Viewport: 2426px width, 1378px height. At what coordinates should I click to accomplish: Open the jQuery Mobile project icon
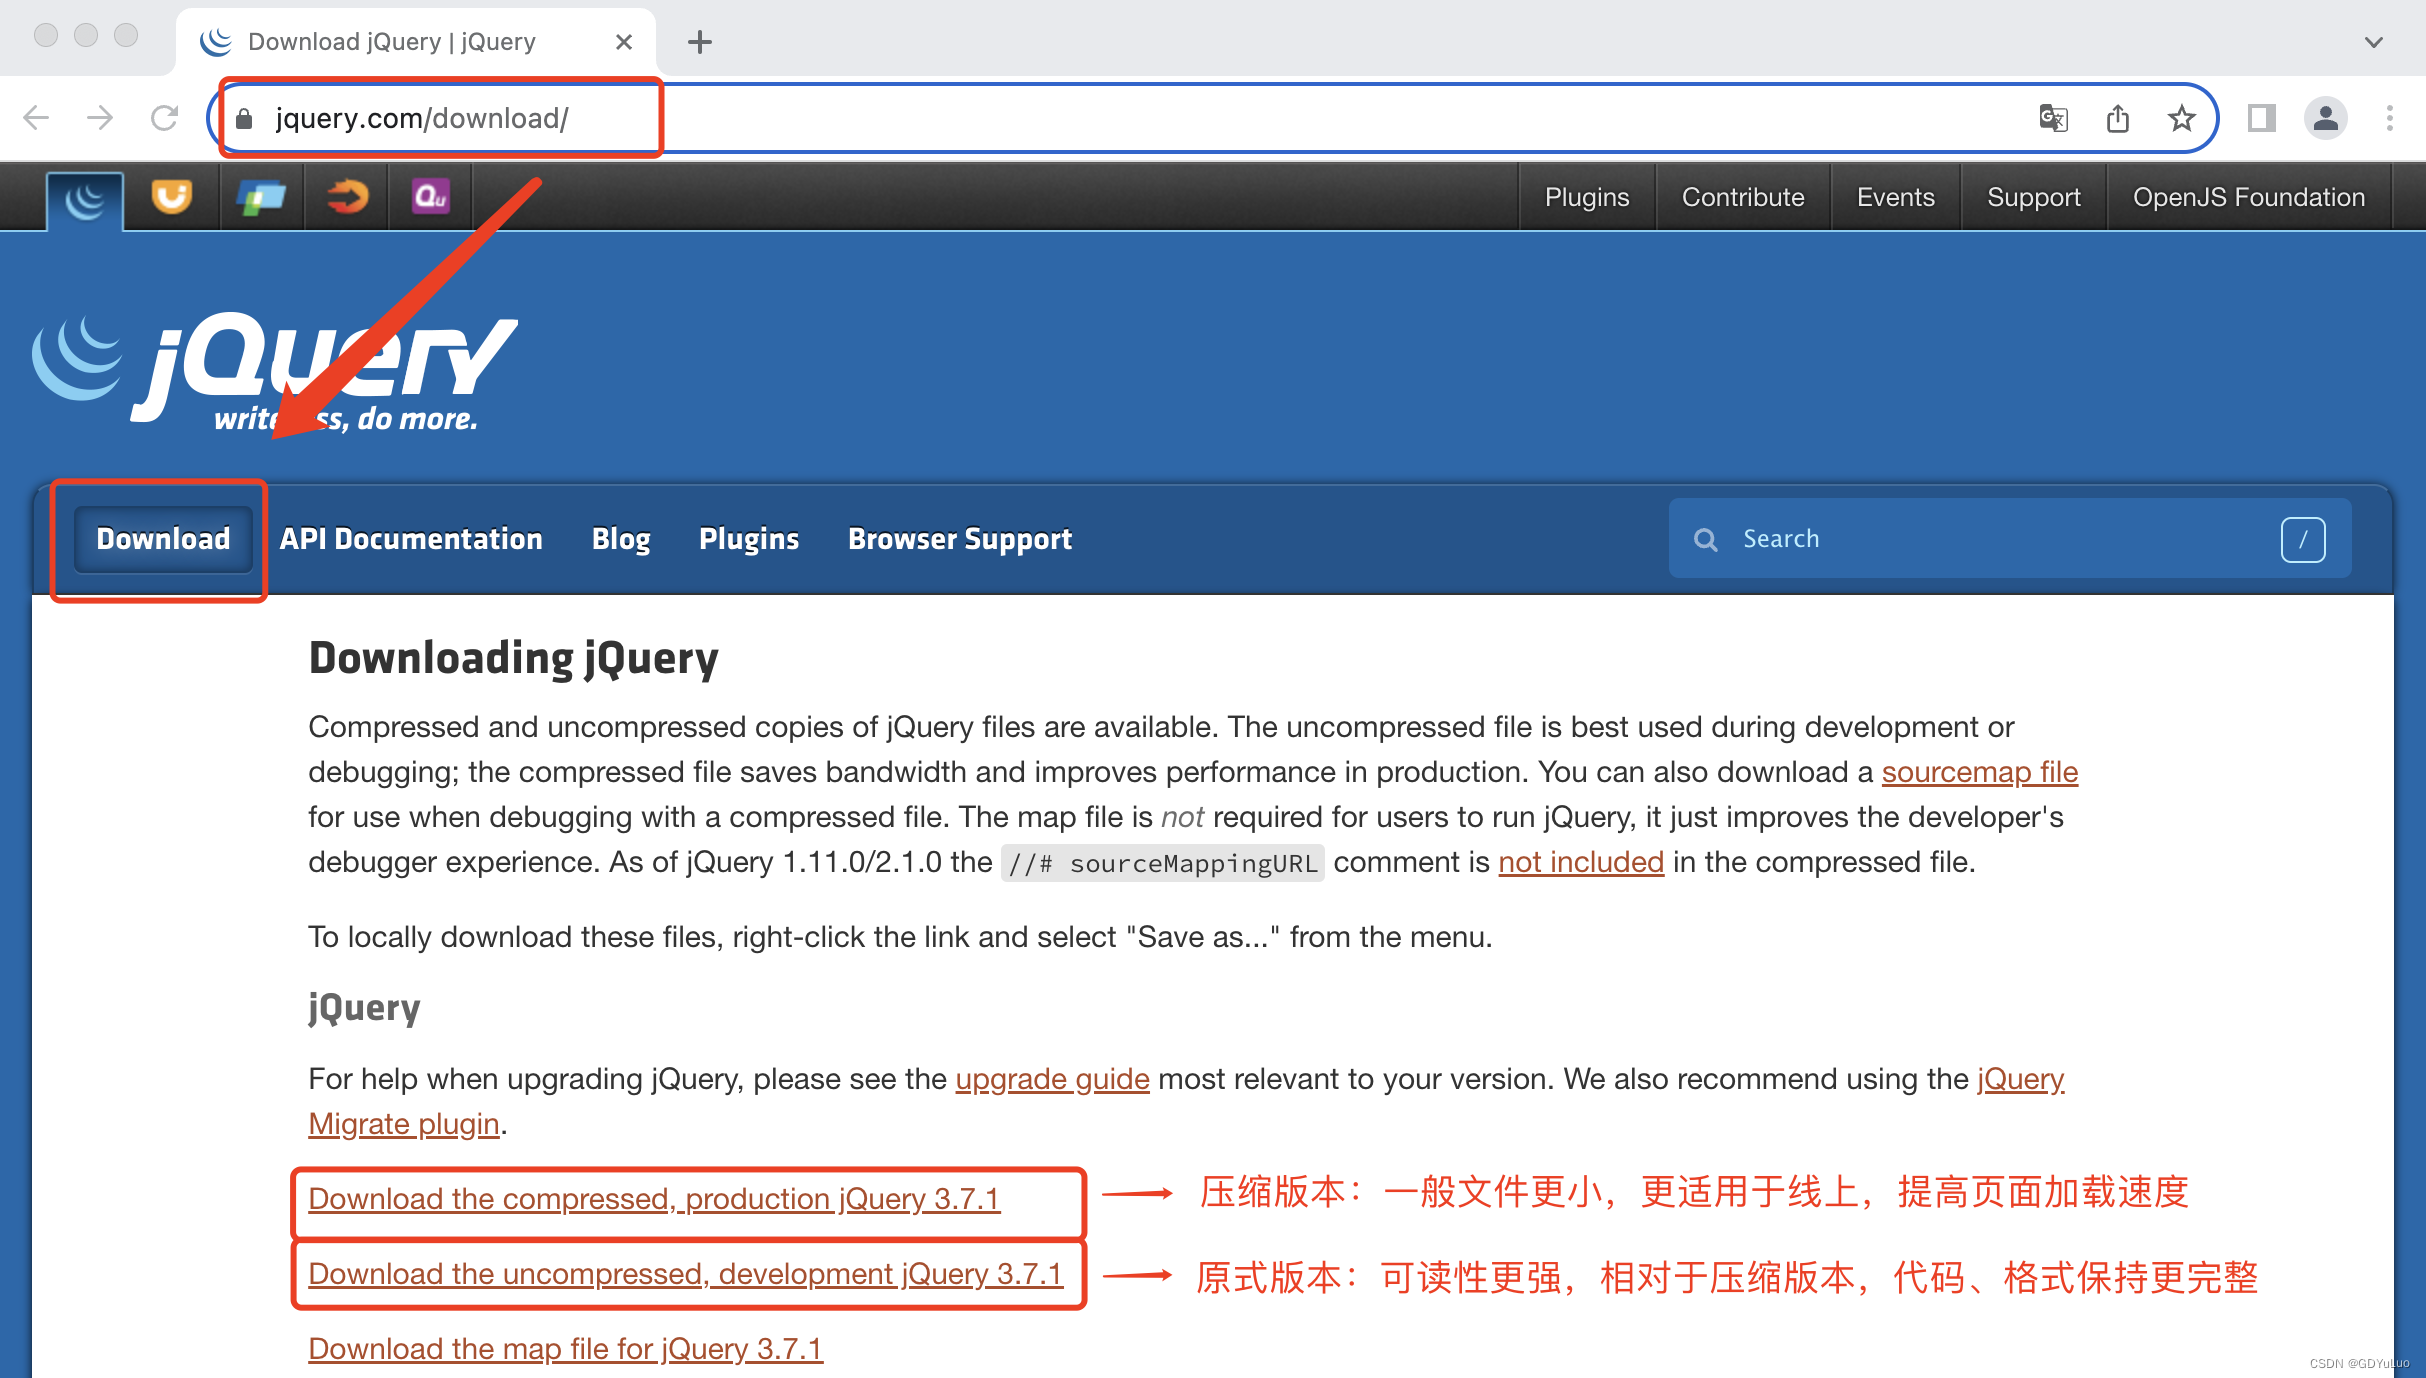261,197
